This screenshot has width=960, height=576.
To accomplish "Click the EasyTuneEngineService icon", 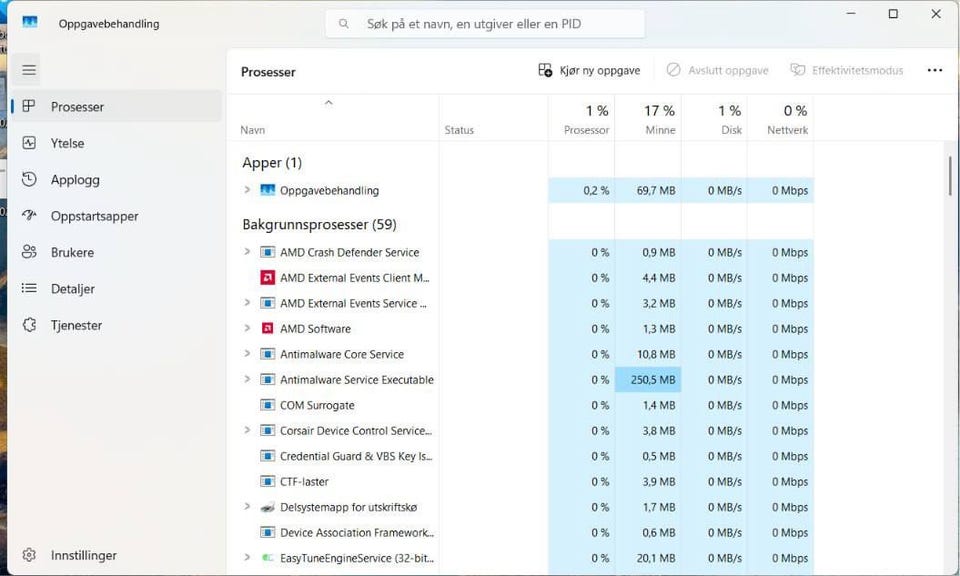I will click(268, 558).
